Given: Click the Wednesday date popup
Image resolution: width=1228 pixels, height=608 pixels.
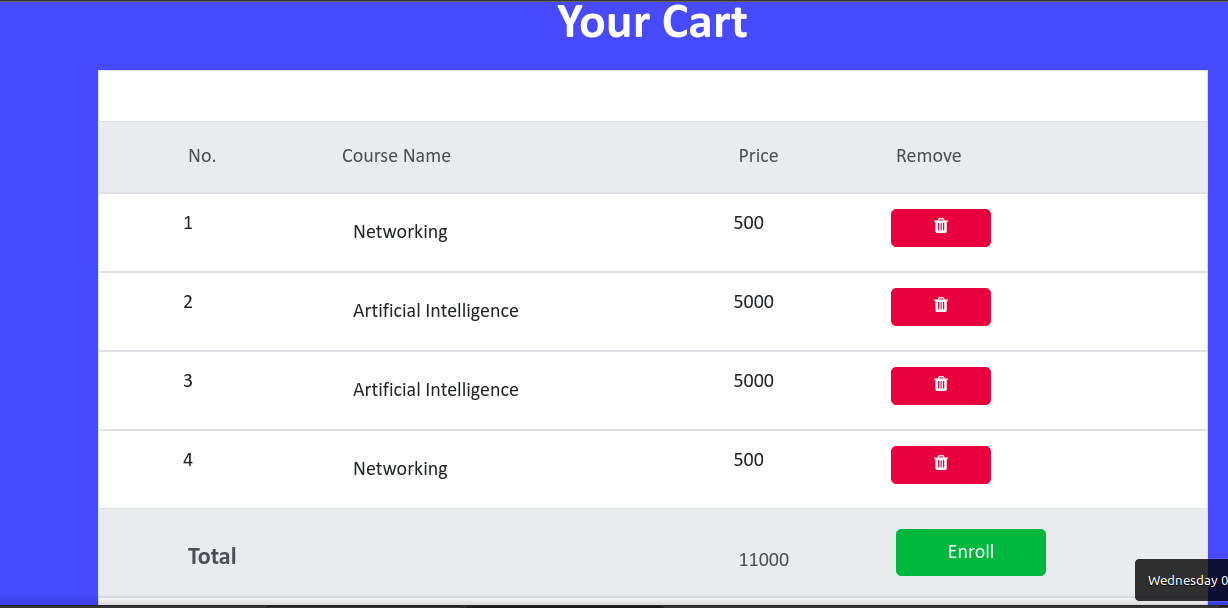Looking at the screenshot, I should (x=1184, y=580).
